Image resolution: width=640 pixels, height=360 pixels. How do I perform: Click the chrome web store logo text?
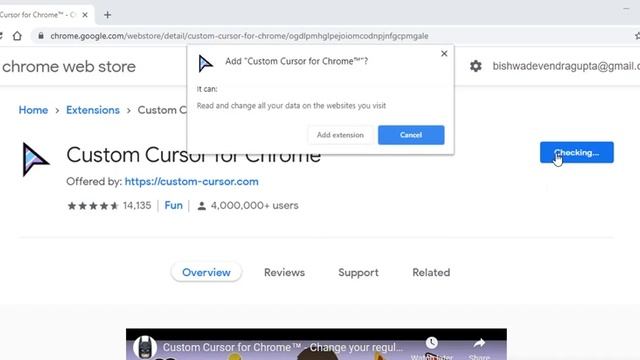tap(69, 67)
